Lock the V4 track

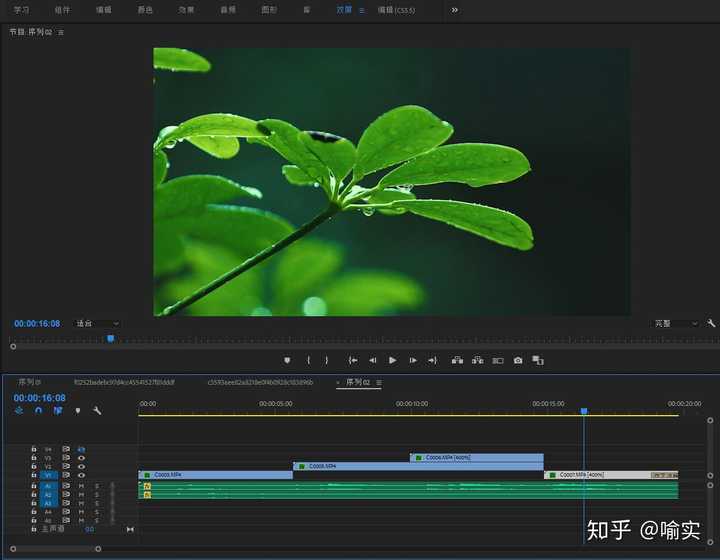click(x=34, y=449)
